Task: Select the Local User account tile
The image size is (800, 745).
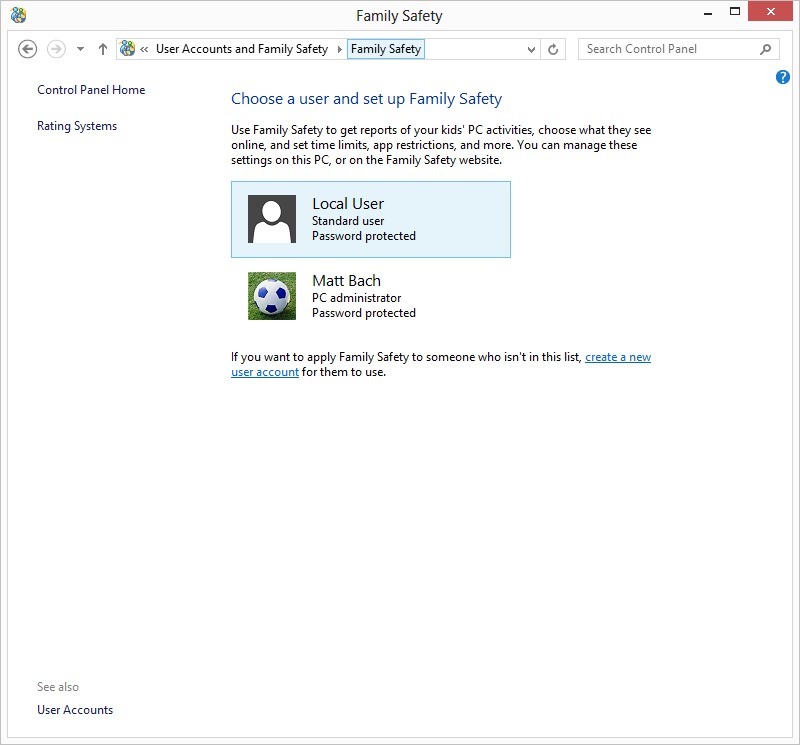Action: tap(371, 219)
